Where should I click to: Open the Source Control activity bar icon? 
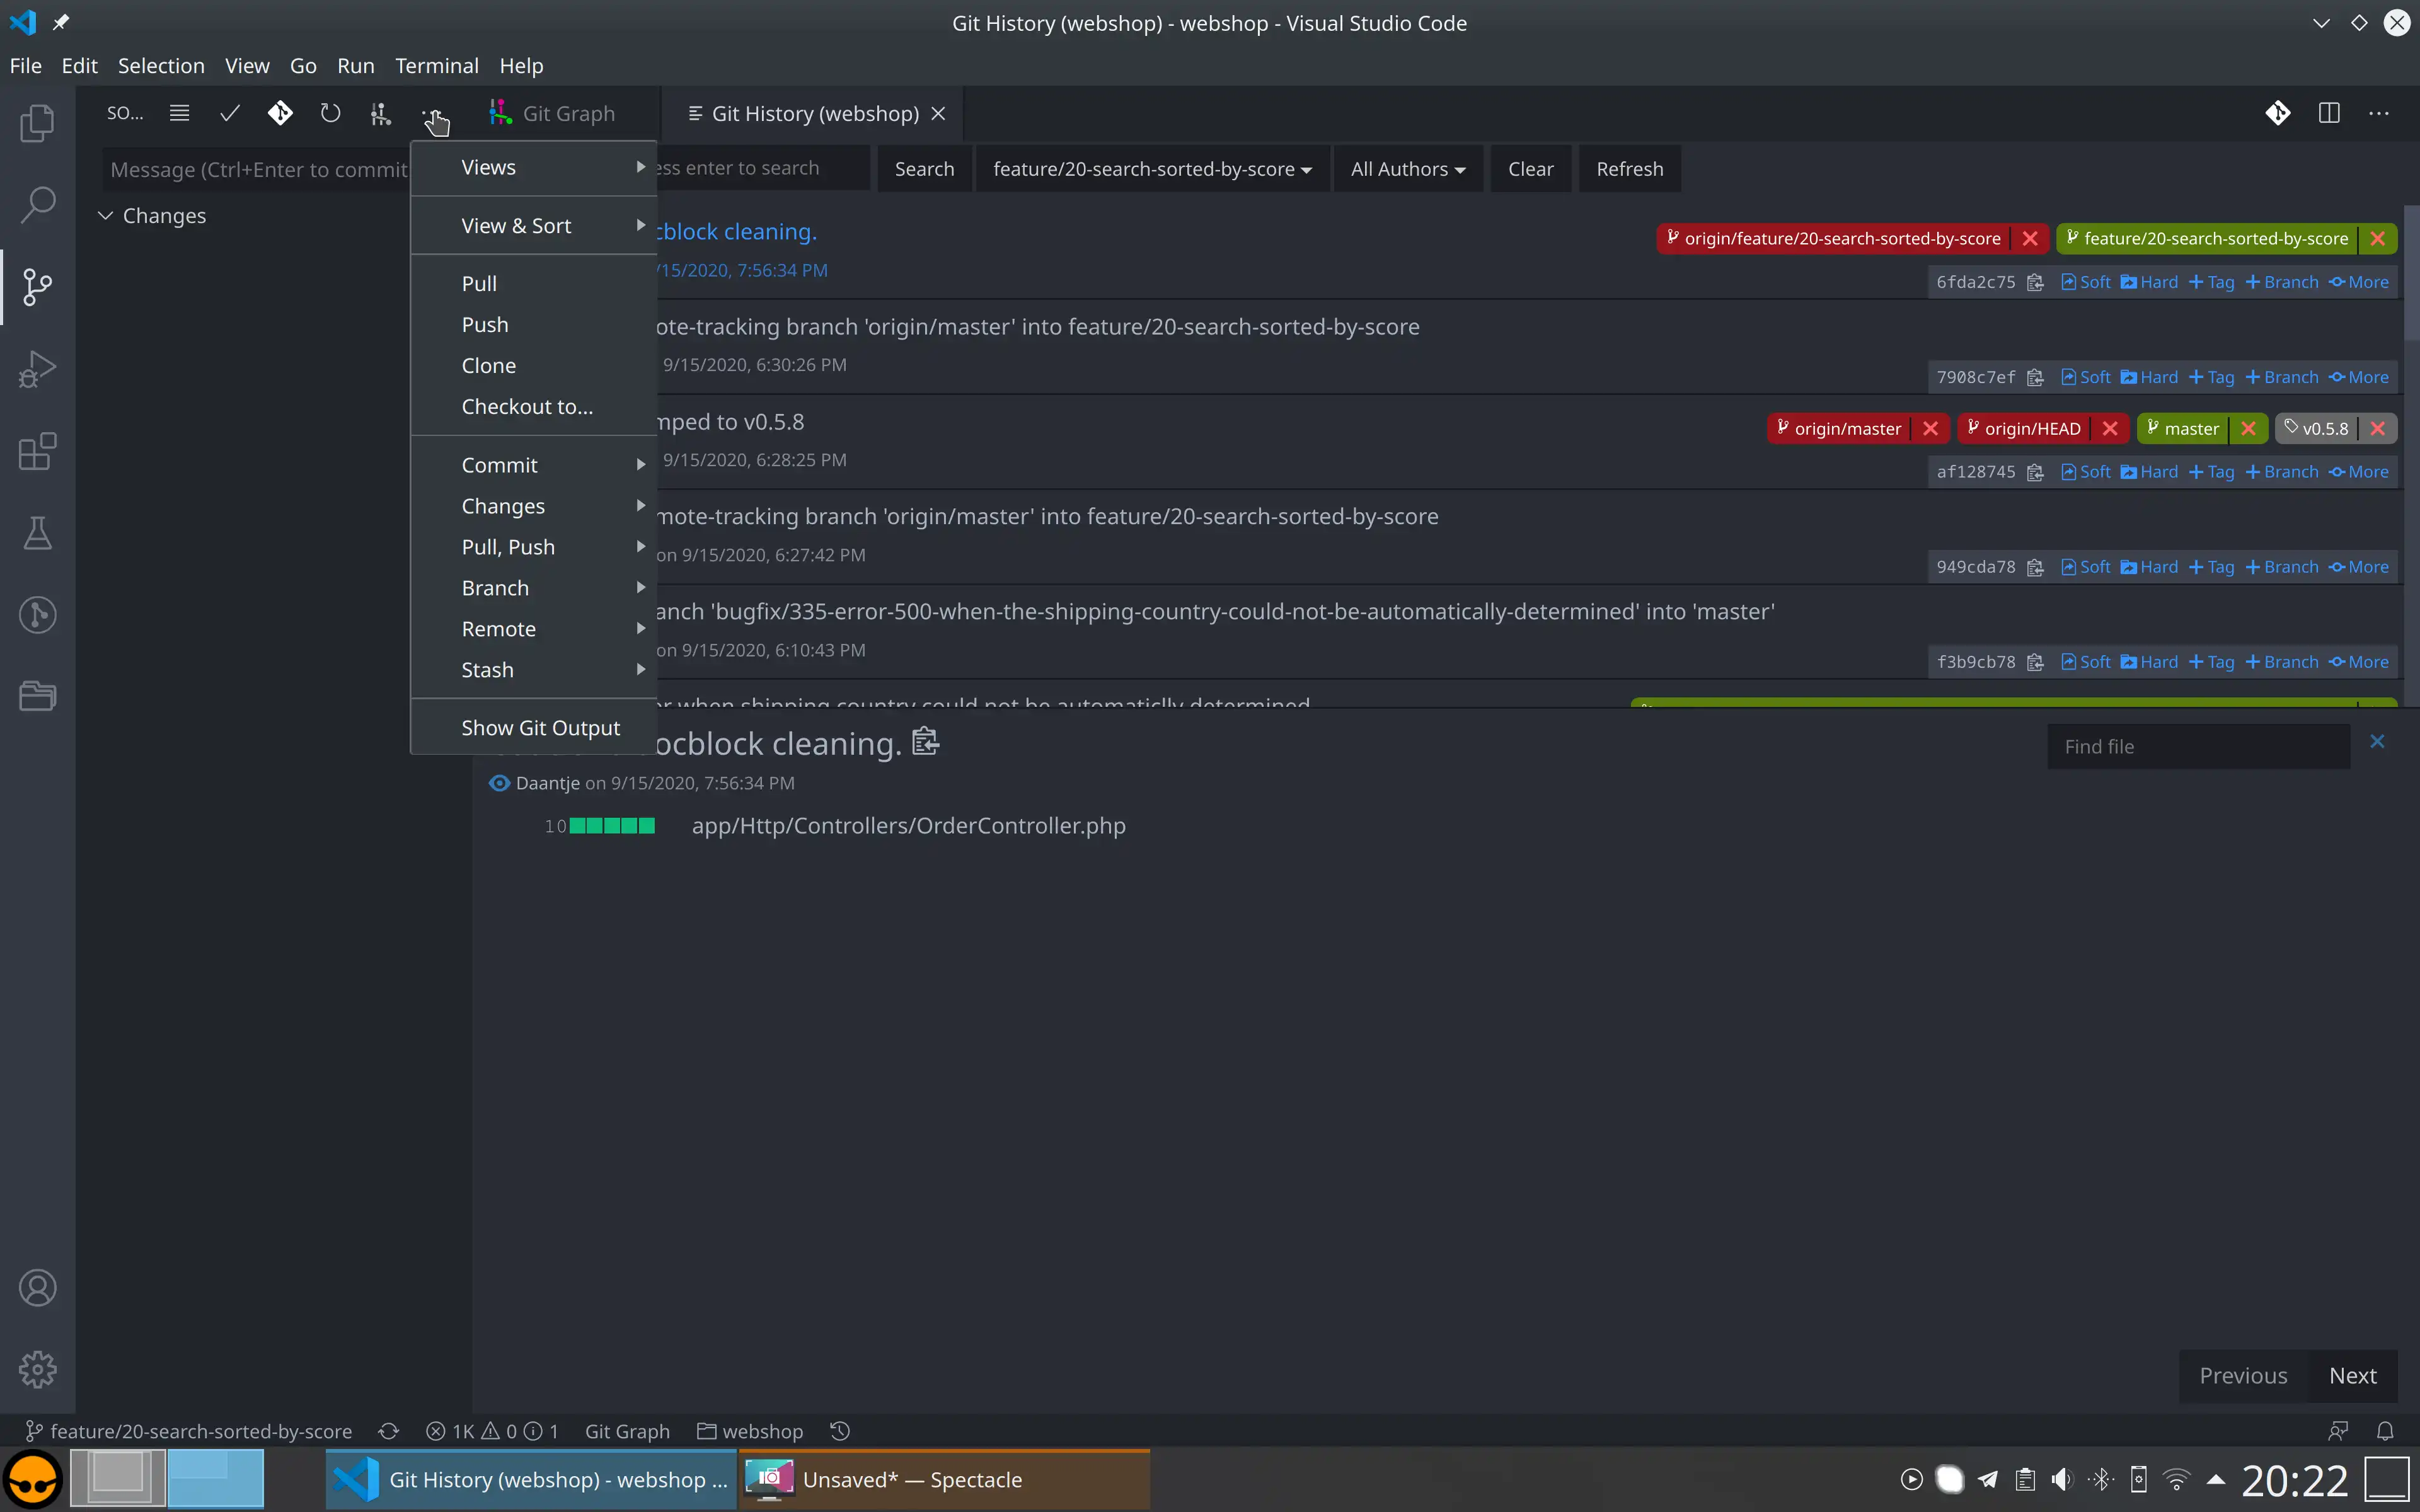click(x=37, y=287)
